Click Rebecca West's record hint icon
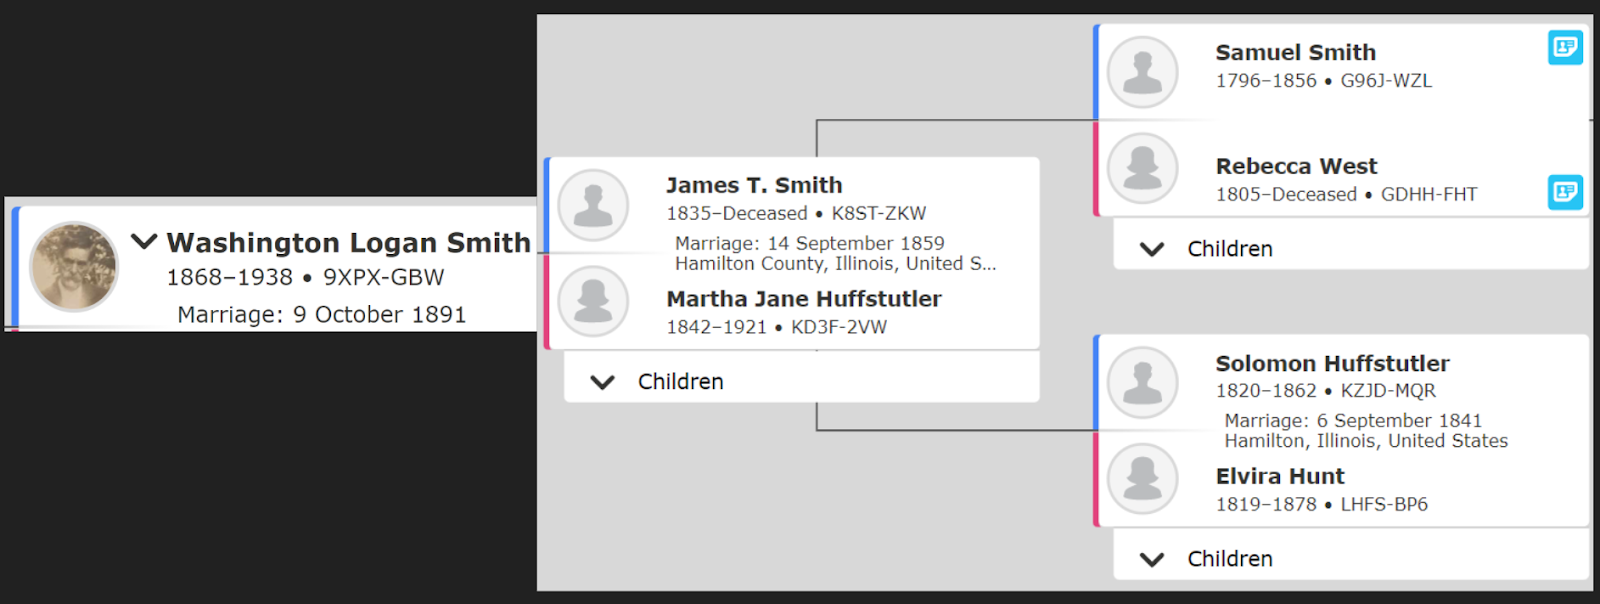Image resolution: width=1600 pixels, height=604 pixels. click(1565, 192)
